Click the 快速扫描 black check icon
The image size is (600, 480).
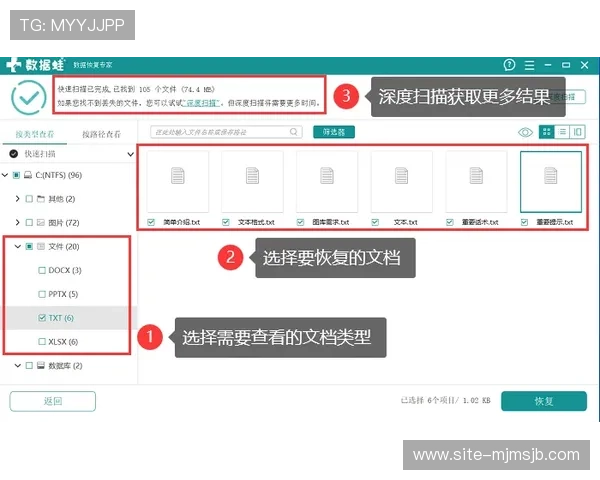(14, 154)
